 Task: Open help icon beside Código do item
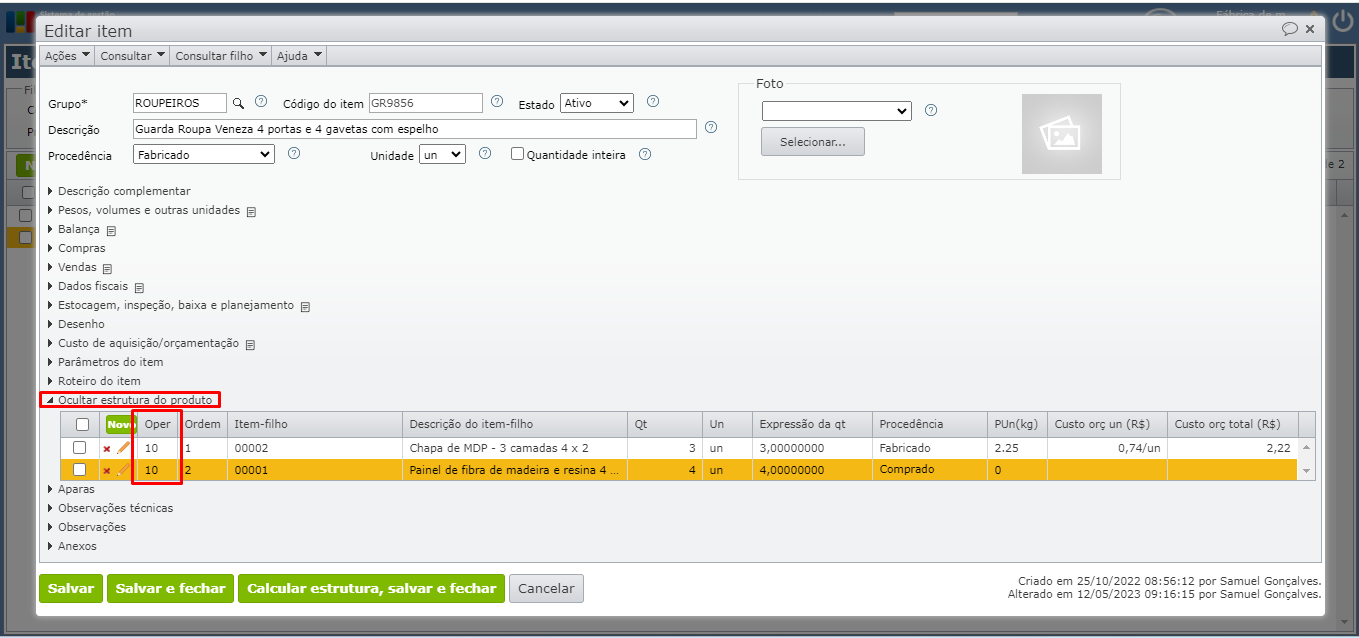pos(497,102)
